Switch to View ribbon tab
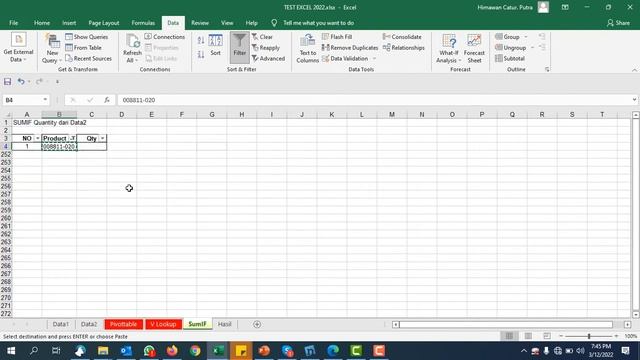 point(227,23)
